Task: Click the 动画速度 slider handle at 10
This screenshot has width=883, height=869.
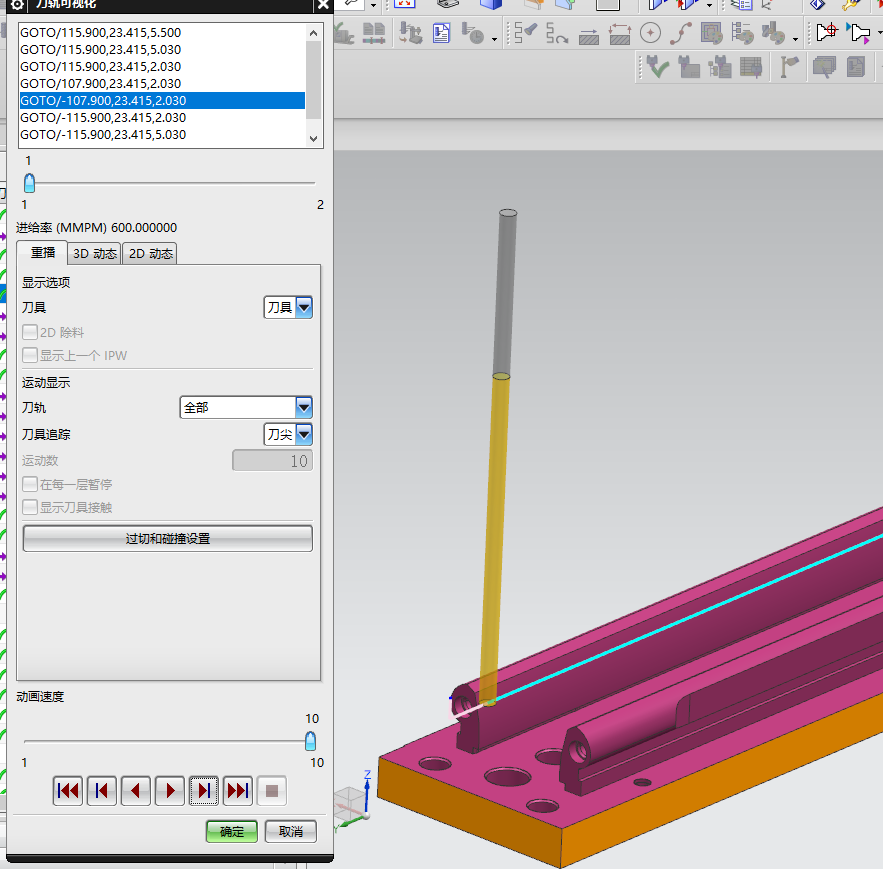Action: (x=310, y=741)
